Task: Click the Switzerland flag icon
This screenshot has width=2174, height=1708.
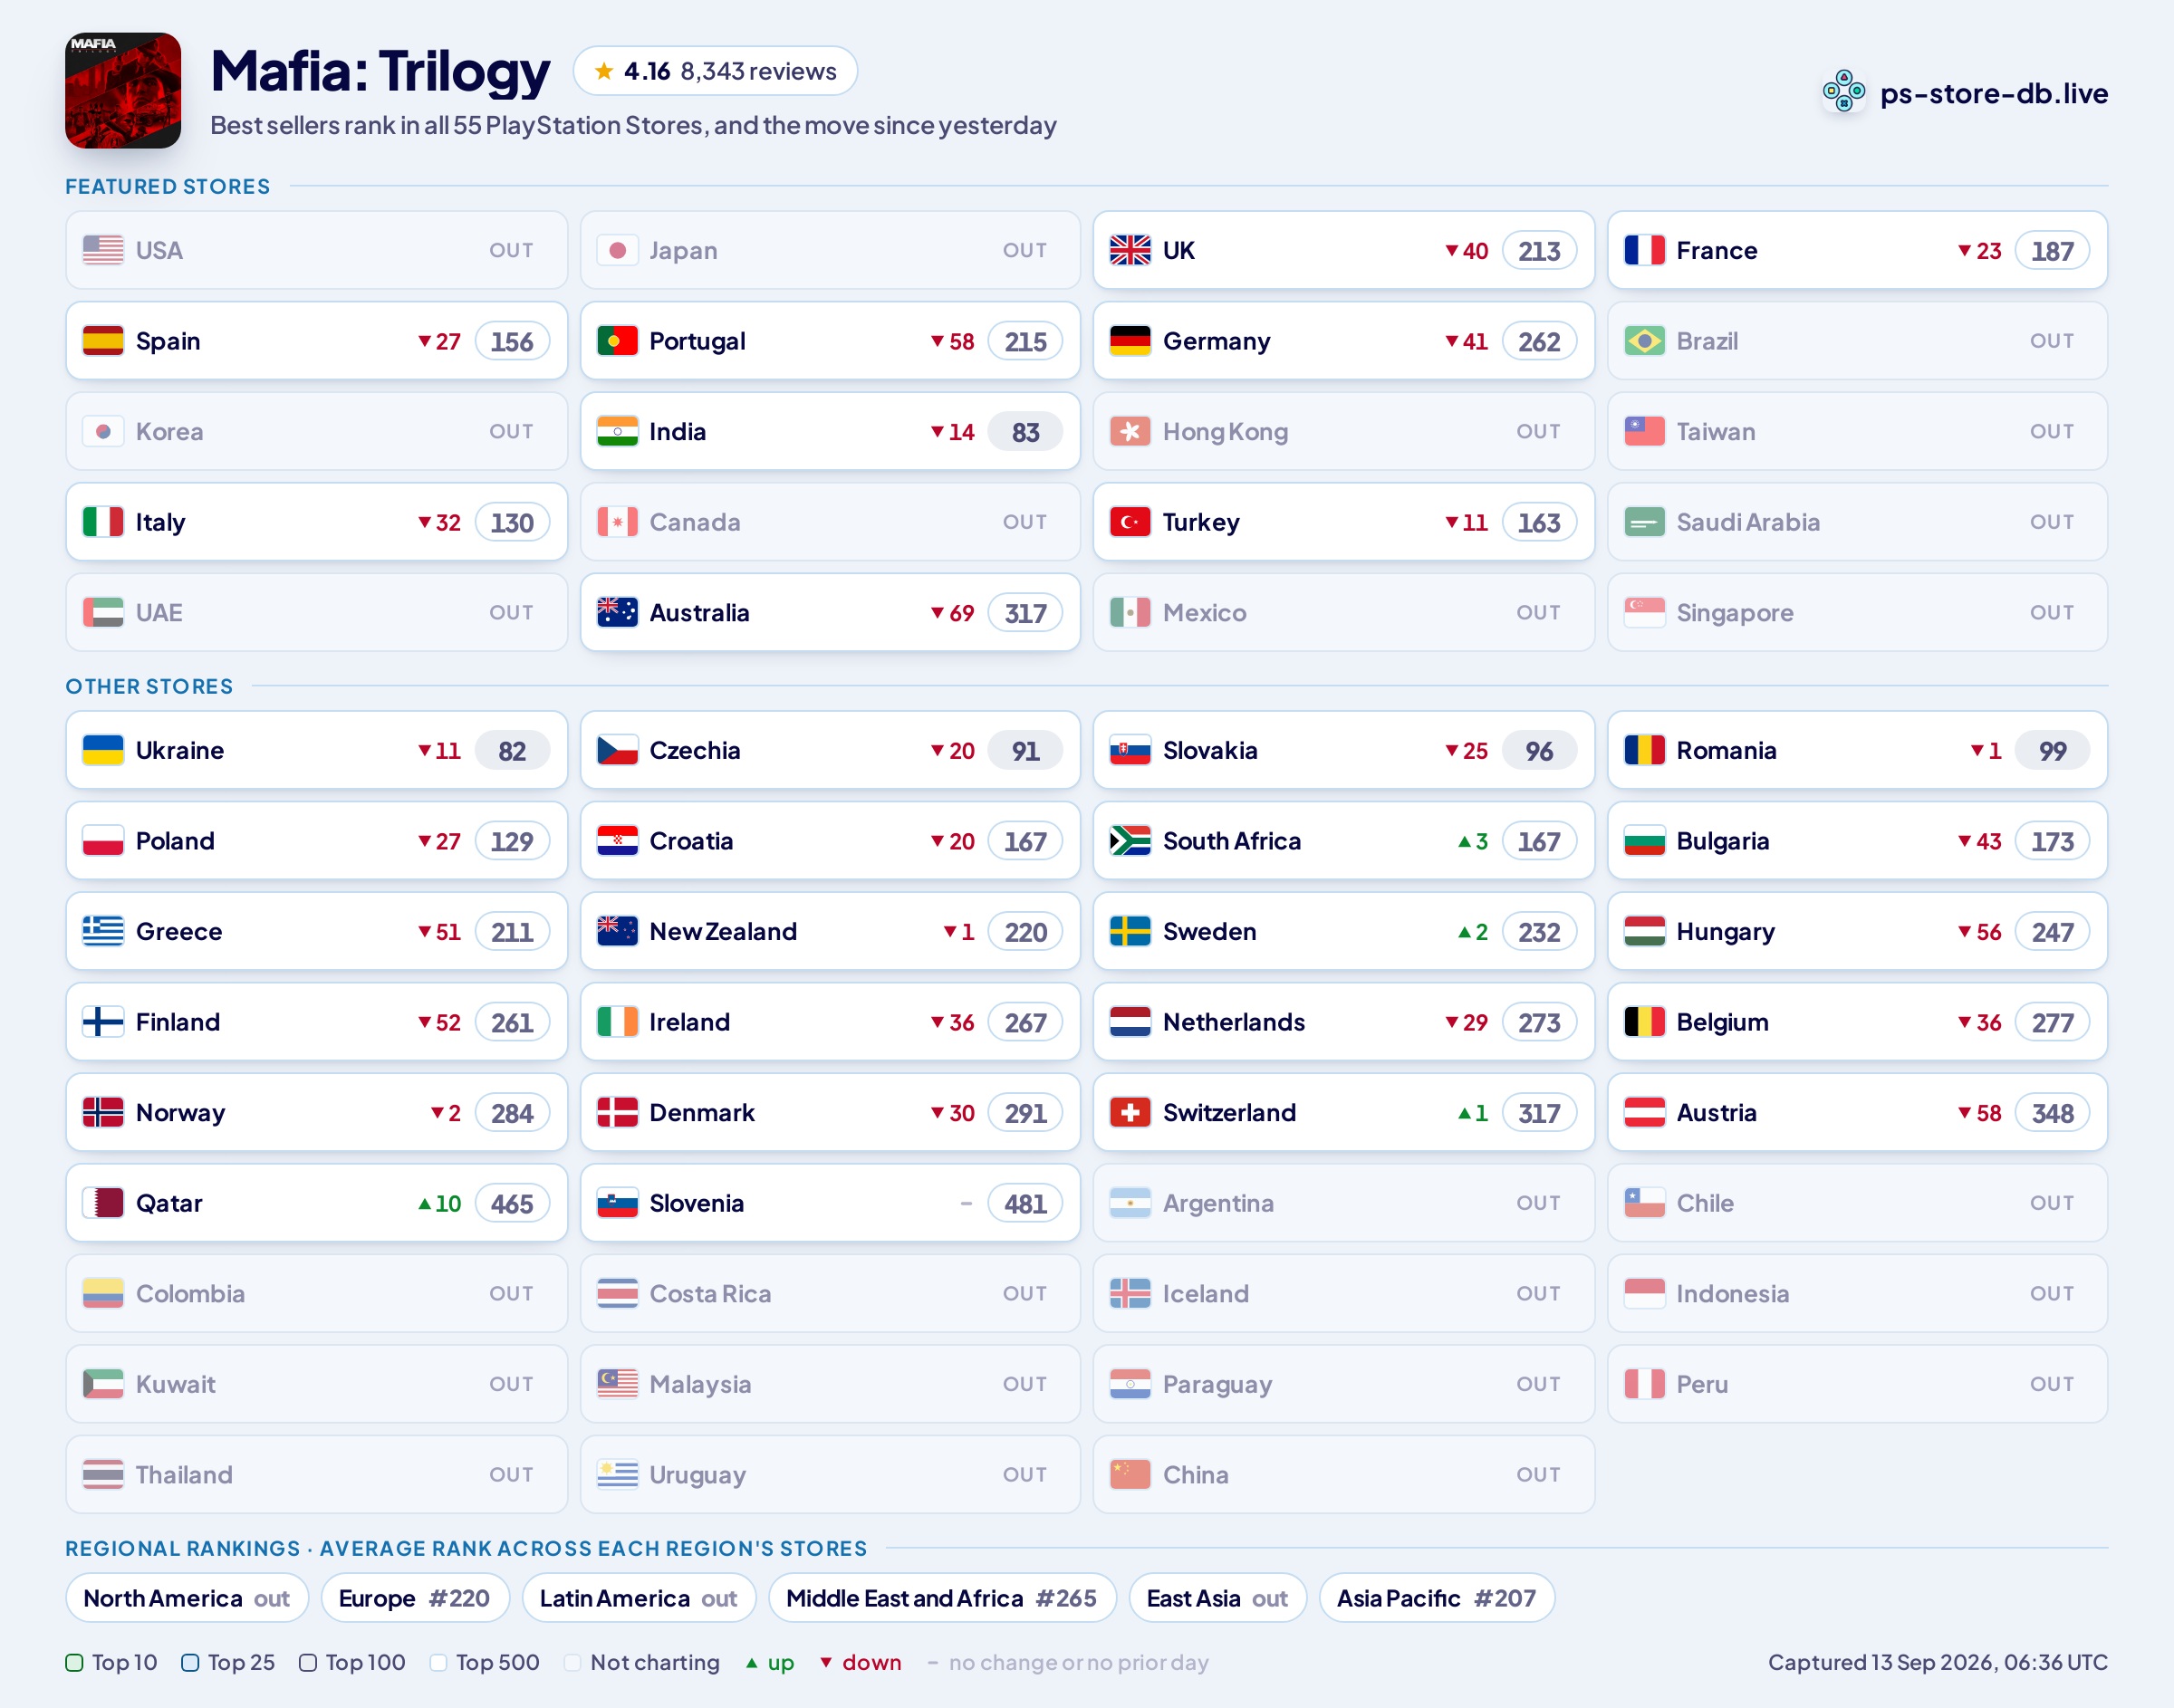Action: click(x=1130, y=1113)
